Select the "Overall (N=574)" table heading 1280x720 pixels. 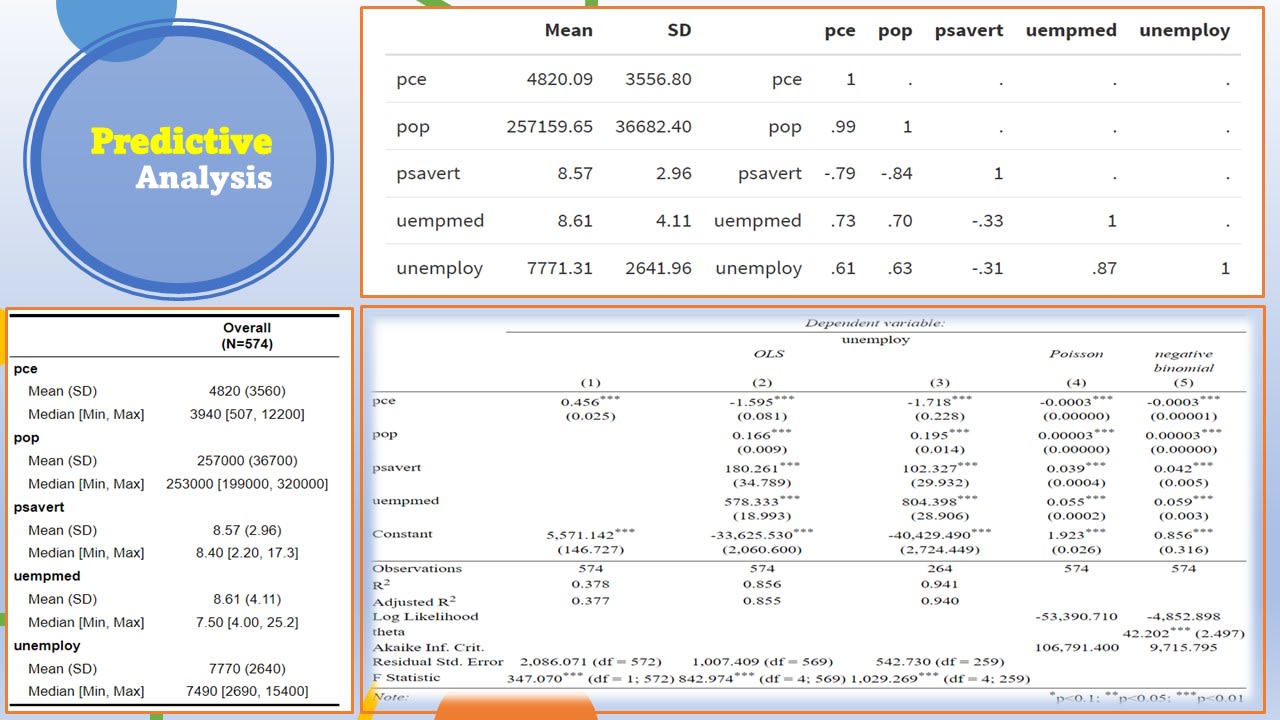[247, 336]
